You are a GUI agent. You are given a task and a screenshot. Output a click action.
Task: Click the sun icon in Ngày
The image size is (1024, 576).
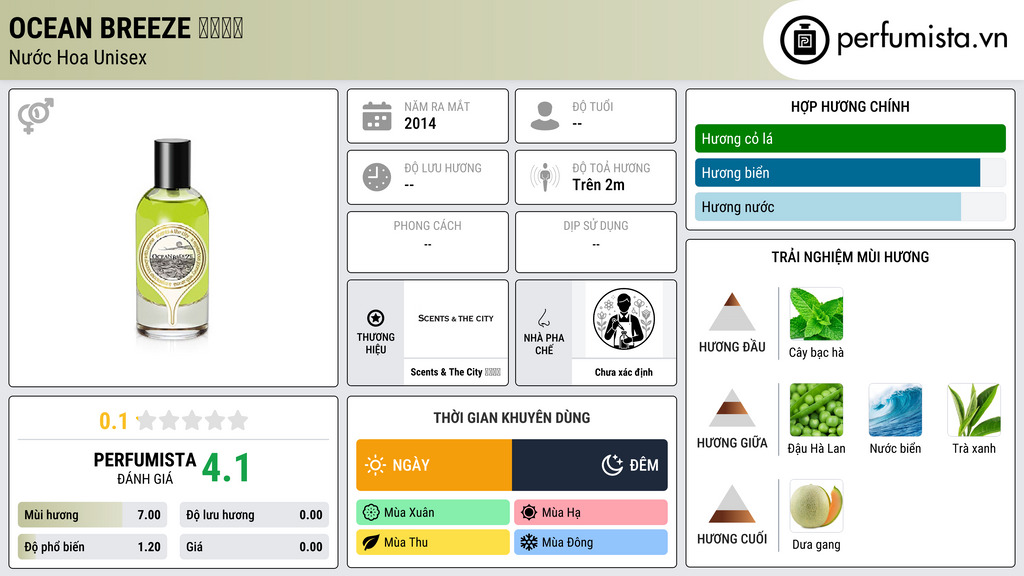click(376, 465)
